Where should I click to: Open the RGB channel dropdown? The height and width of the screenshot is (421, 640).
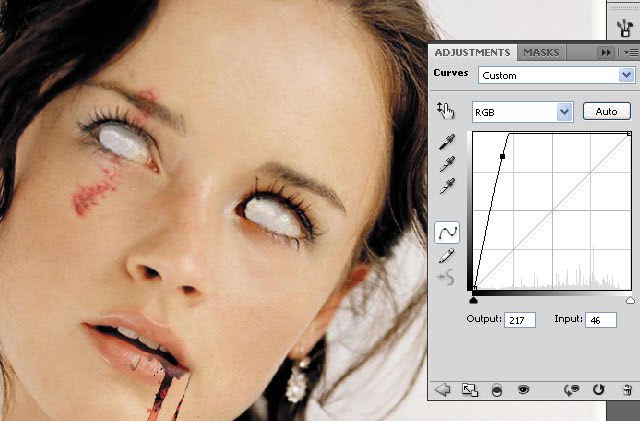click(522, 112)
